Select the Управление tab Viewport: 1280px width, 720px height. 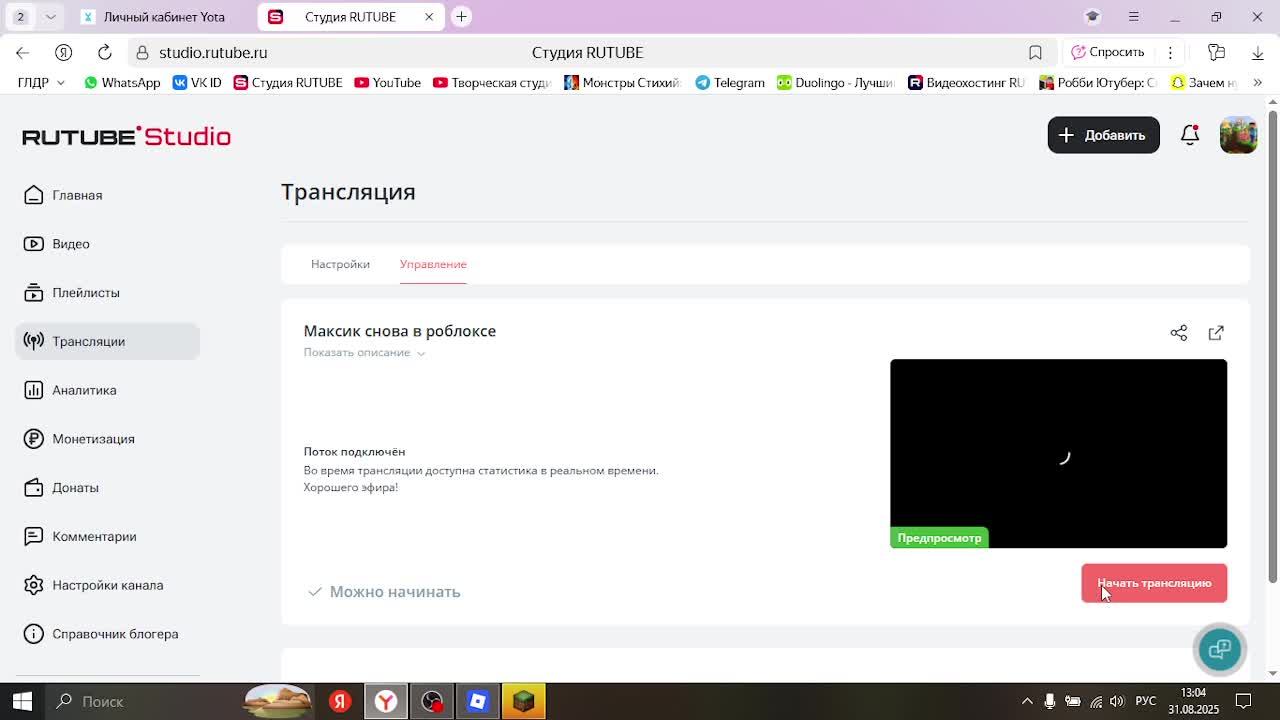pyautogui.click(x=433, y=264)
